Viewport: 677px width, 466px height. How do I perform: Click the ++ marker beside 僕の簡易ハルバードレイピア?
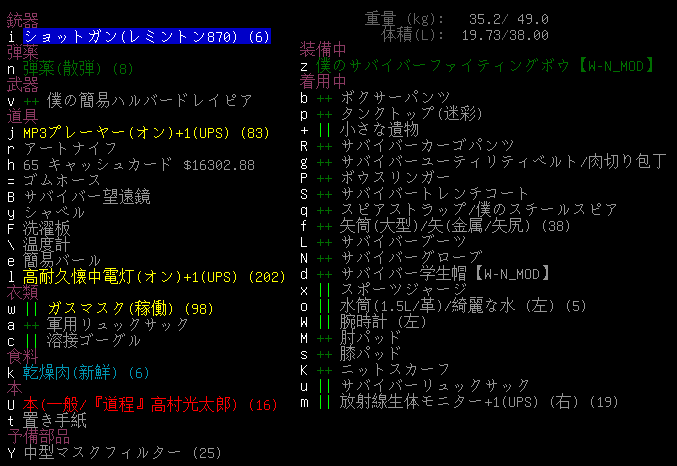pyautogui.click(x=31, y=100)
